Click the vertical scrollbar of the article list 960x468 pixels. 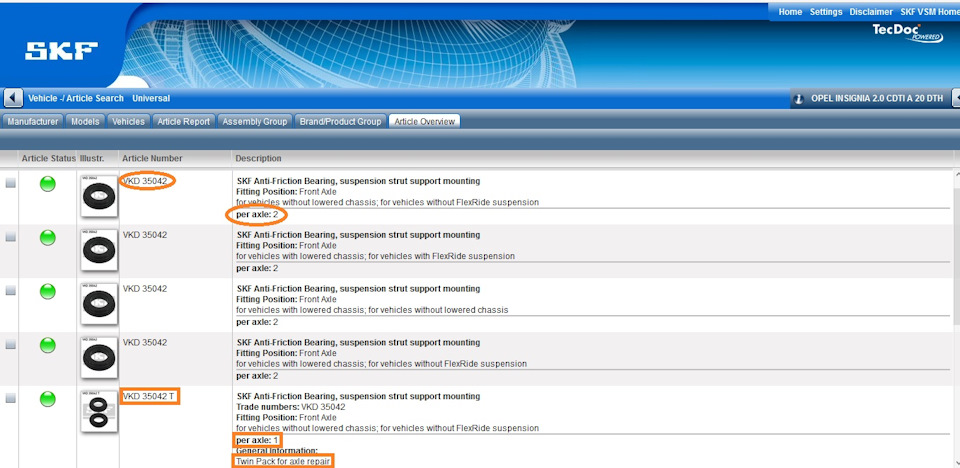956,319
